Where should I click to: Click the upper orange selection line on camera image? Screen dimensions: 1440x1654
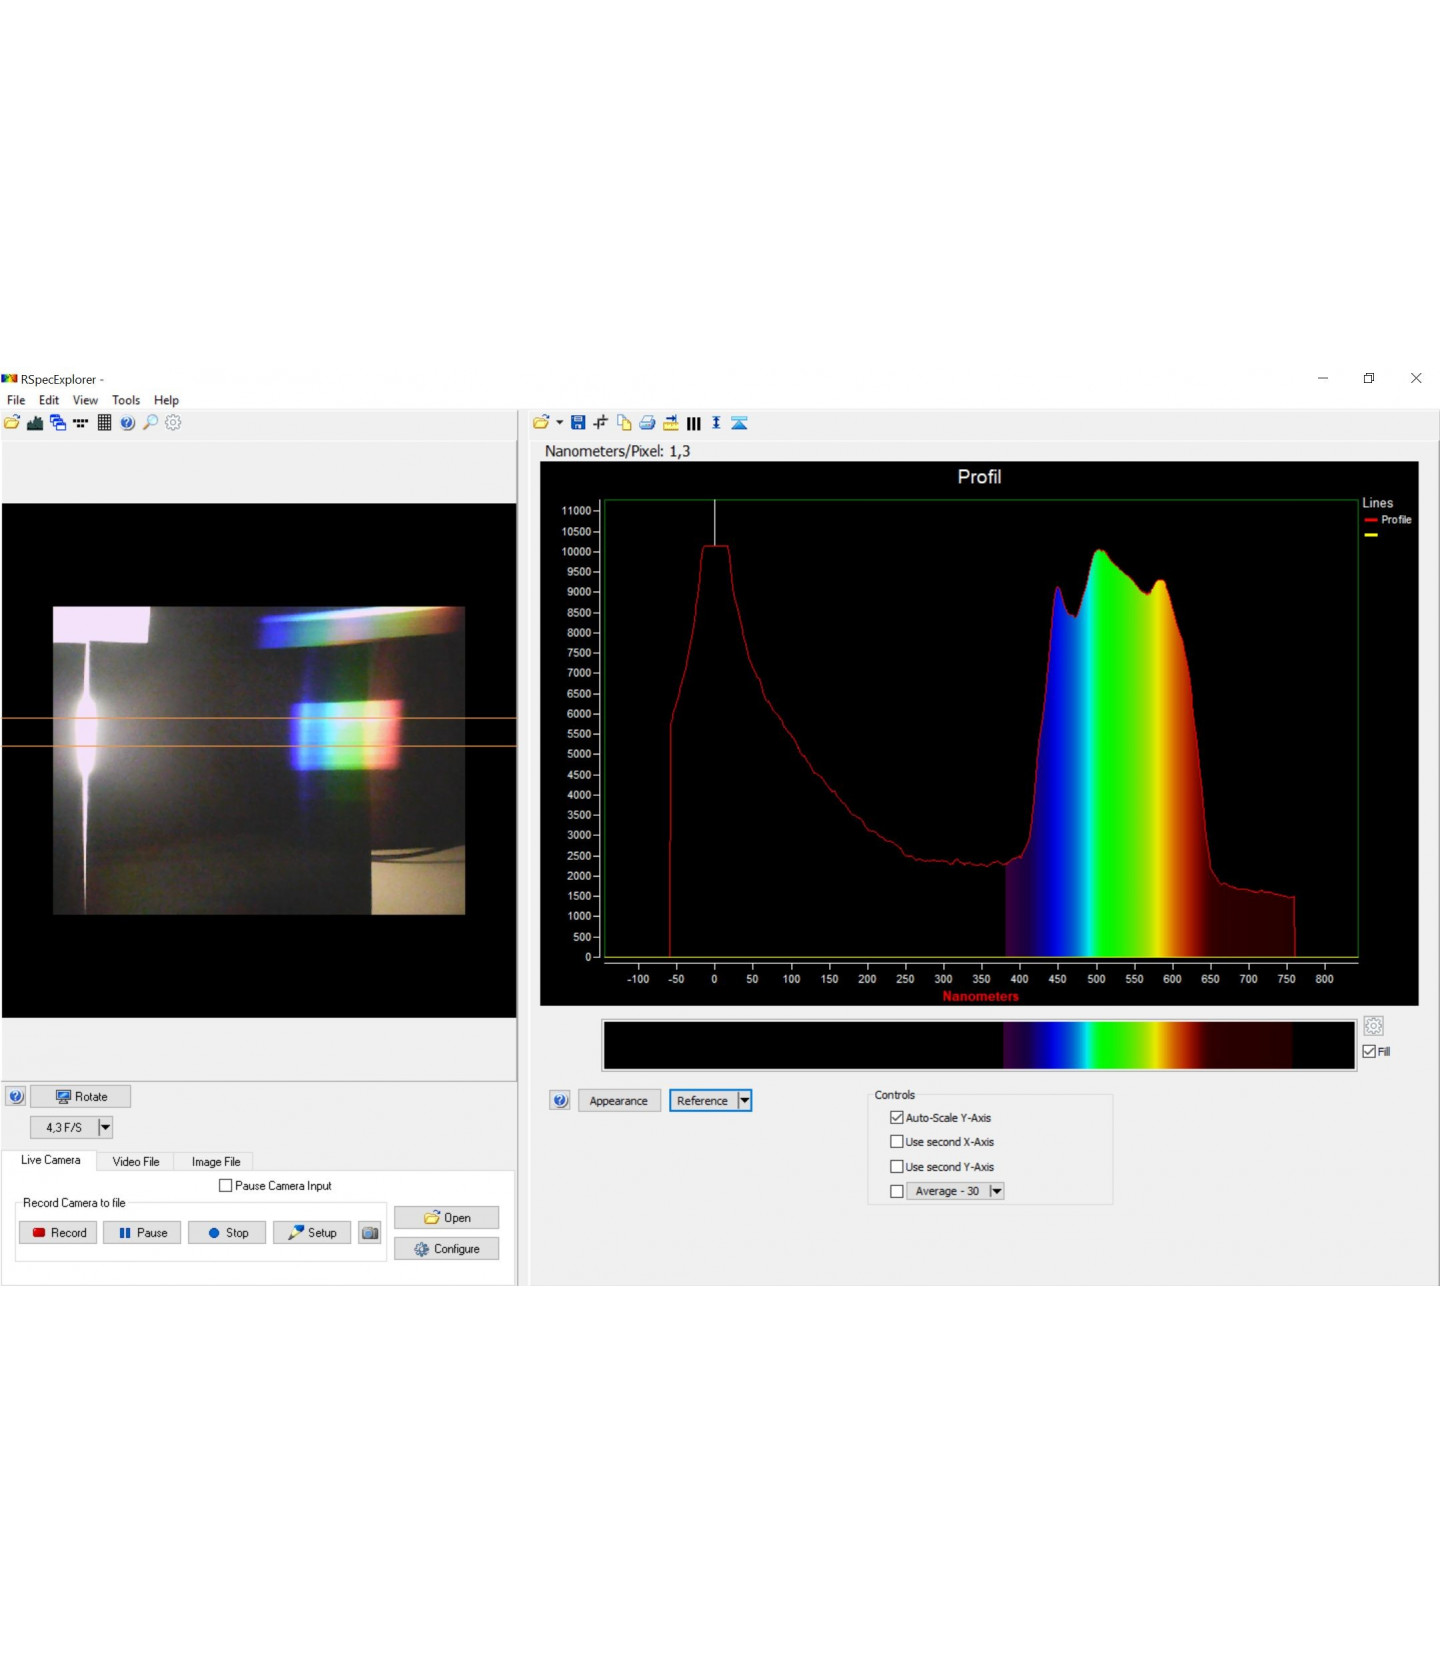pyautogui.click(x=259, y=718)
